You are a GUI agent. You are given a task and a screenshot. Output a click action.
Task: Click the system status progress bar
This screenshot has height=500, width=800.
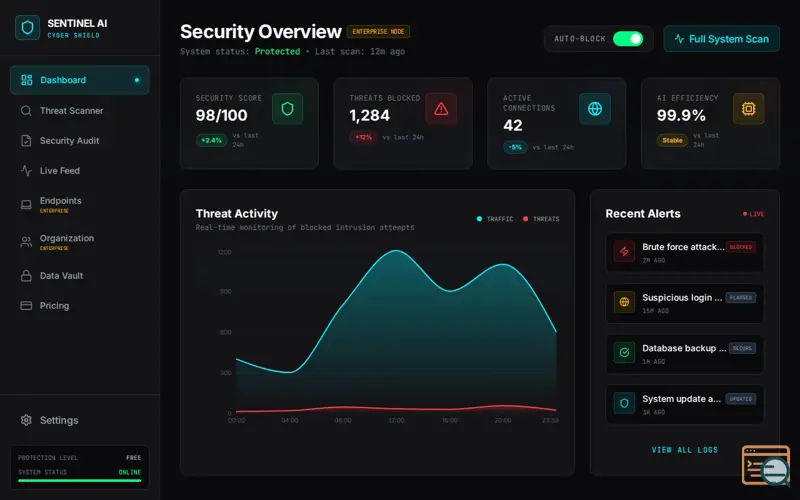point(80,480)
